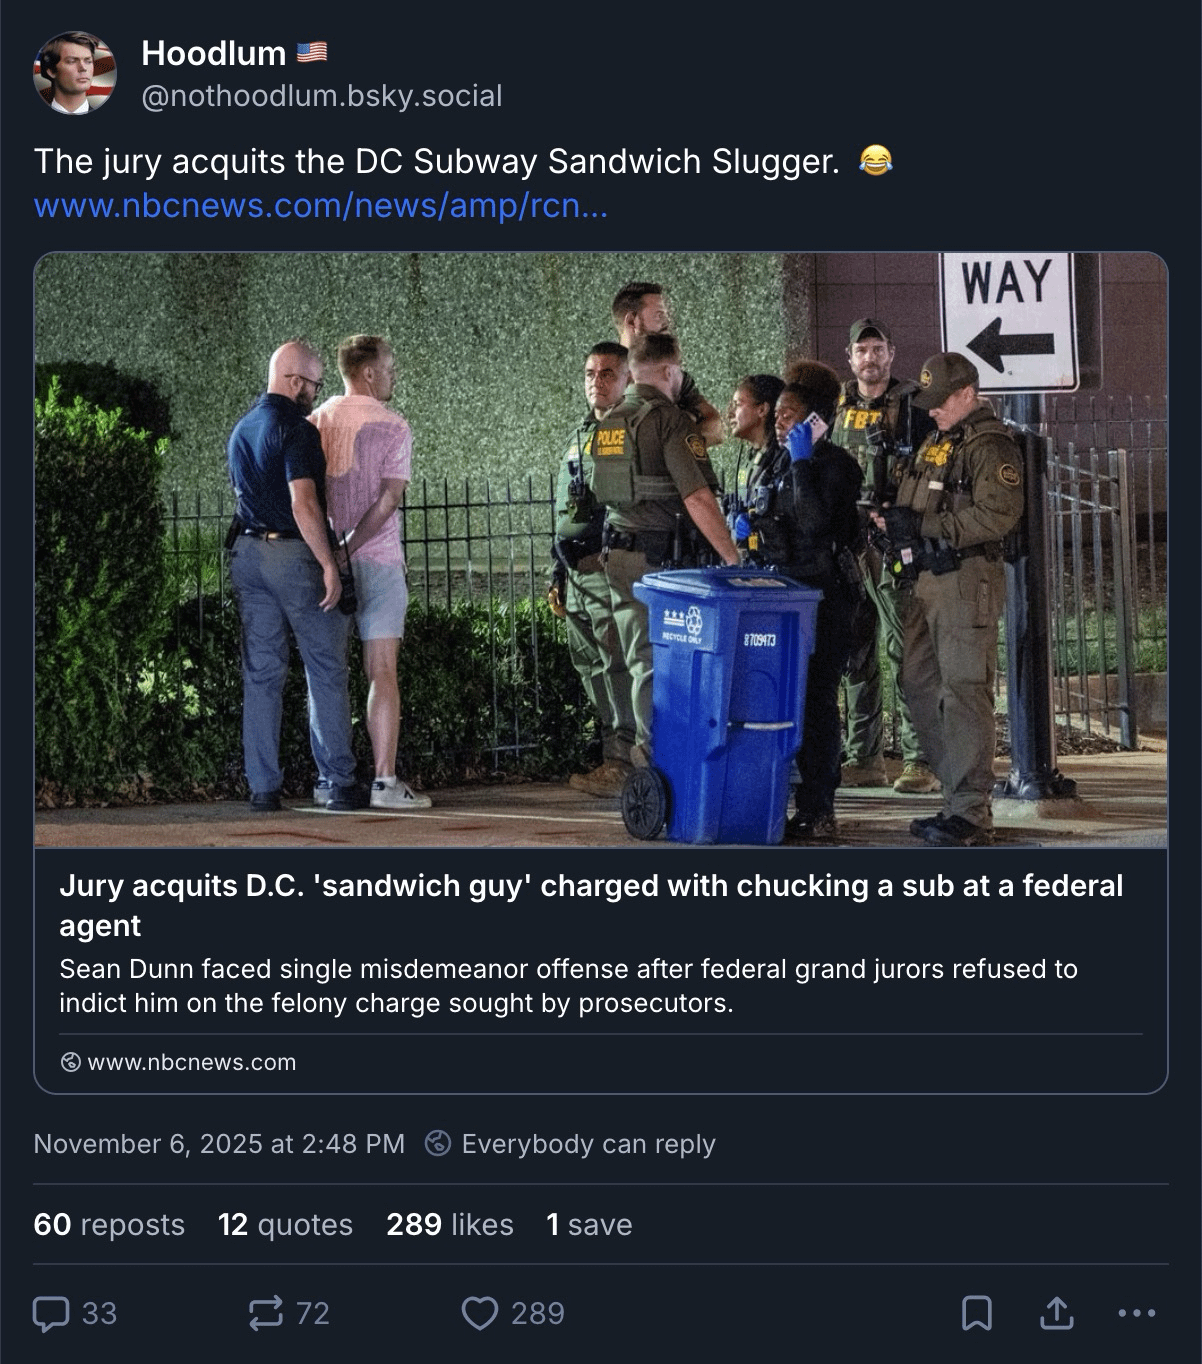Click the reply speech bubble icon
Image resolution: width=1202 pixels, height=1364 pixels.
click(x=51, y=1313)
